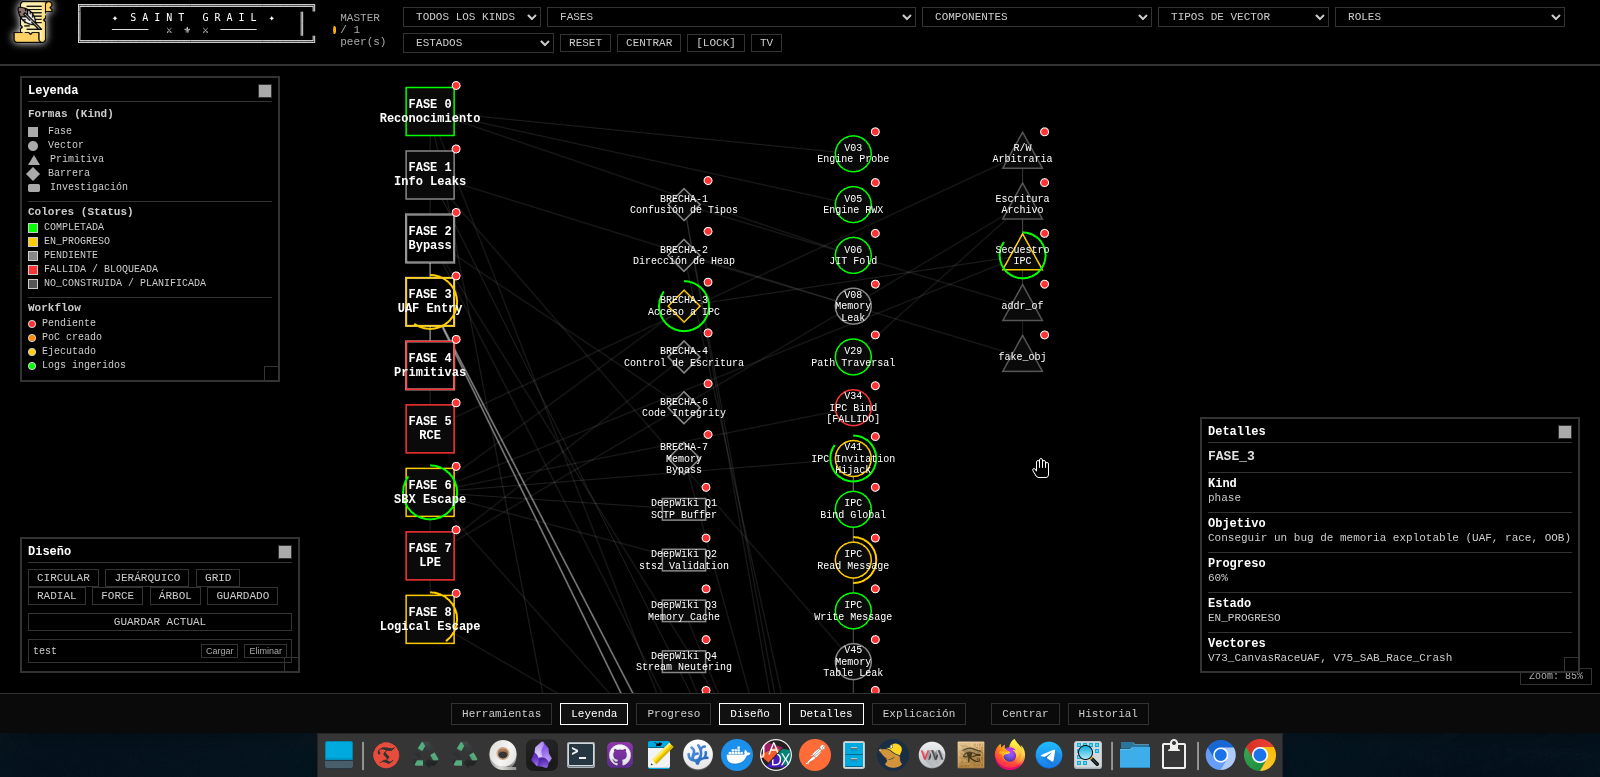Viewport: 1600px width, 777px height.
Task: Click the R/W Arbitraria primitive triangle
Action: (x=1022, y=152)
